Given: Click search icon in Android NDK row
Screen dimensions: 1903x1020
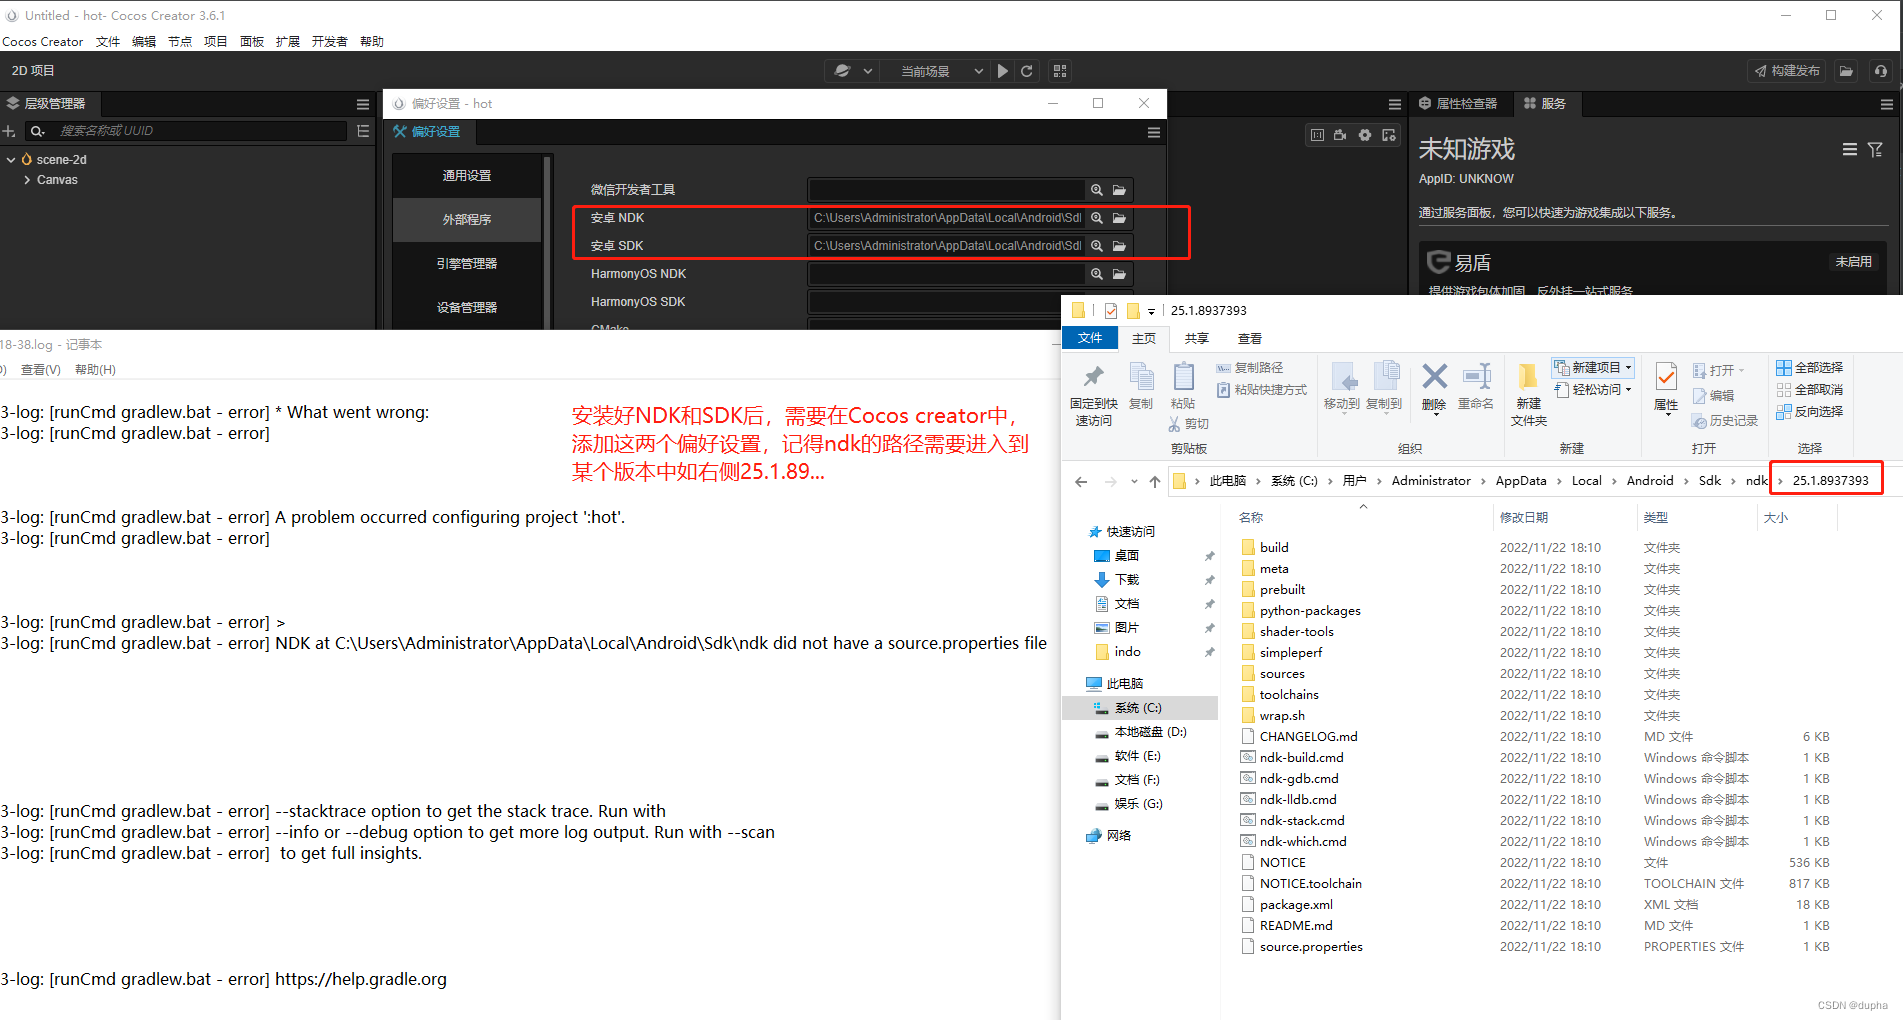Looking at the screenshot, I should (x=1097, y=218).
